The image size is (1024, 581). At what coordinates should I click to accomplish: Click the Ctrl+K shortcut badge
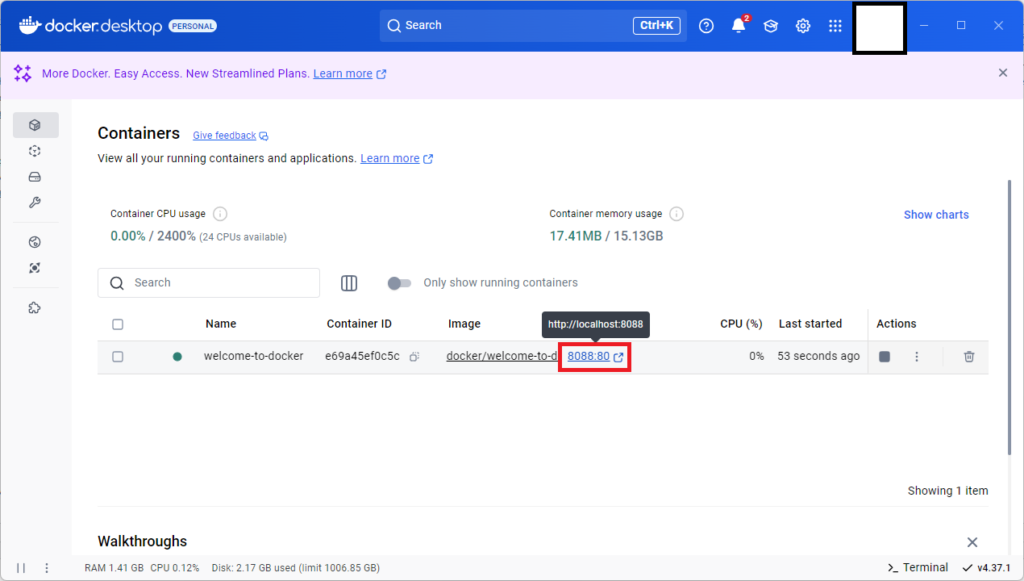(x=656, y=25)
